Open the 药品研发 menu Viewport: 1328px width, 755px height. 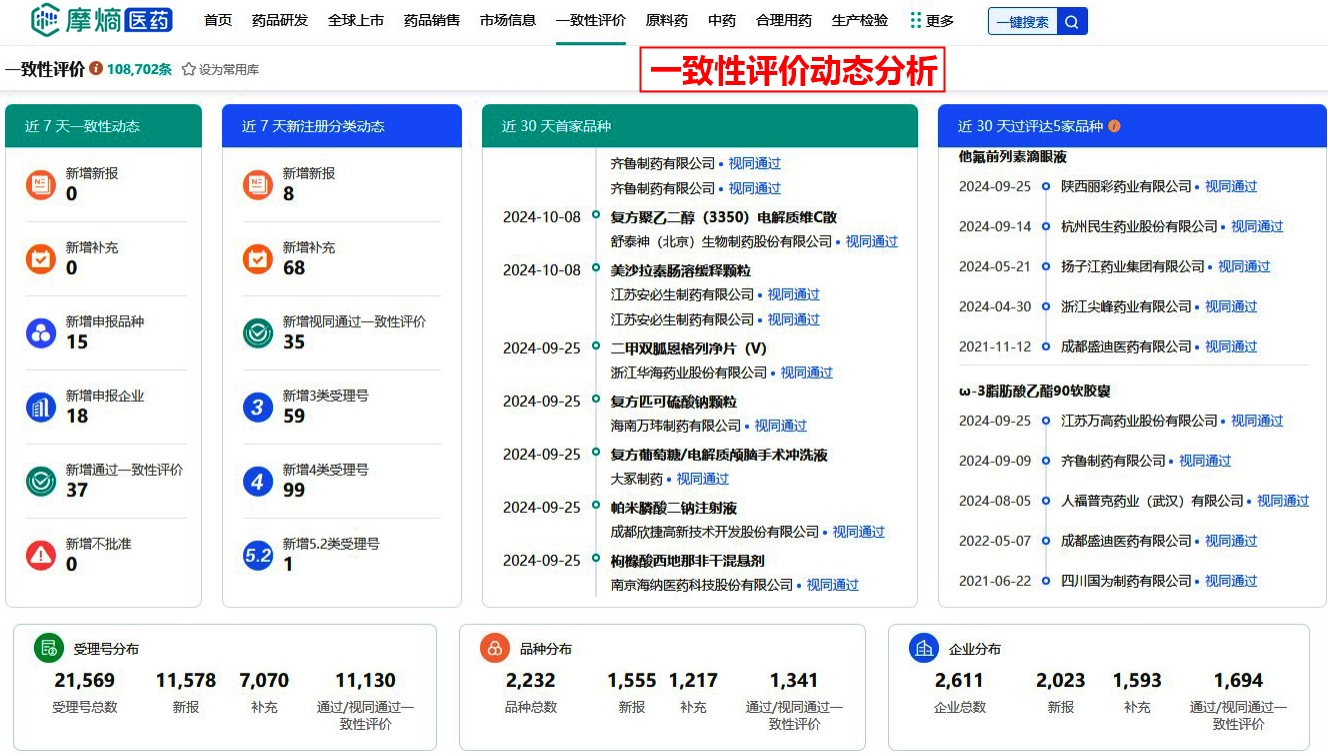pyautogui.click(x=280, y=20)
